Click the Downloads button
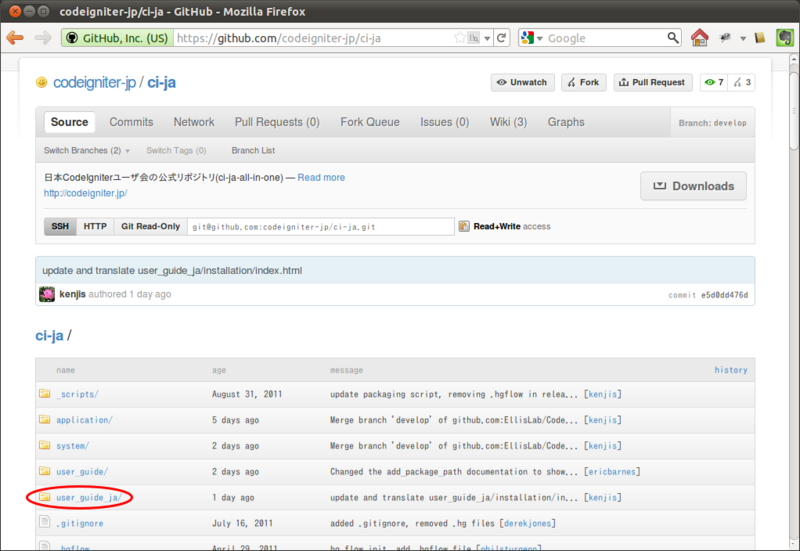The image size is (800, 551). pos(693,186)
